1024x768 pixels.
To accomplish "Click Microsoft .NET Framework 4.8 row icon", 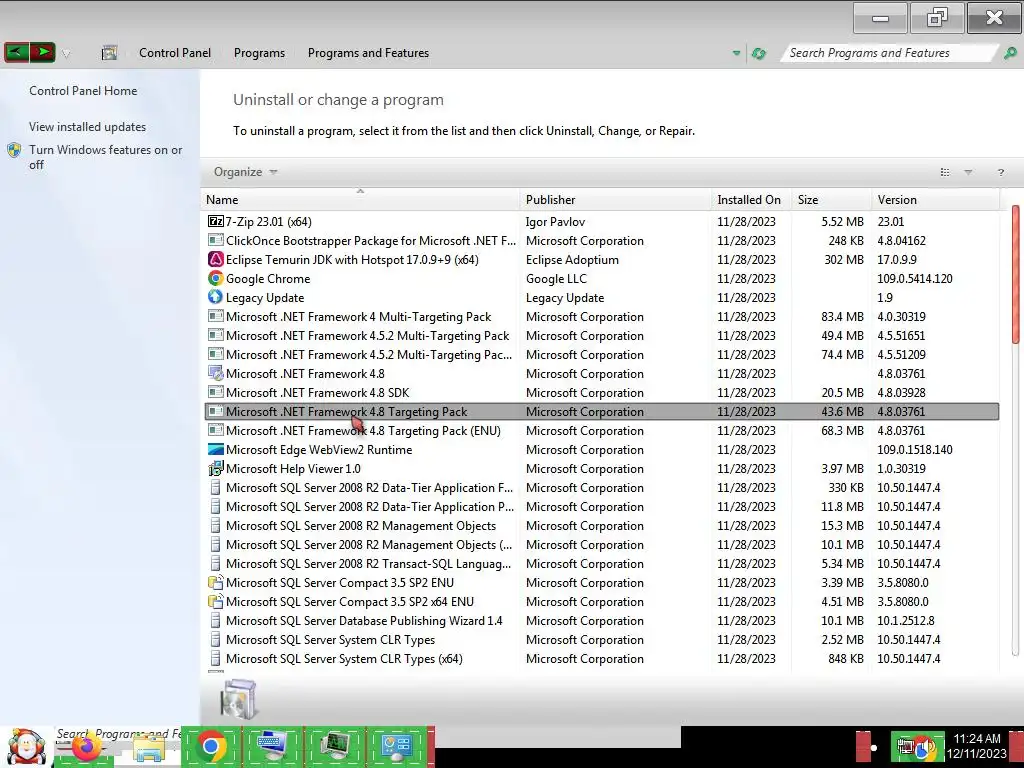I will 216,374.
